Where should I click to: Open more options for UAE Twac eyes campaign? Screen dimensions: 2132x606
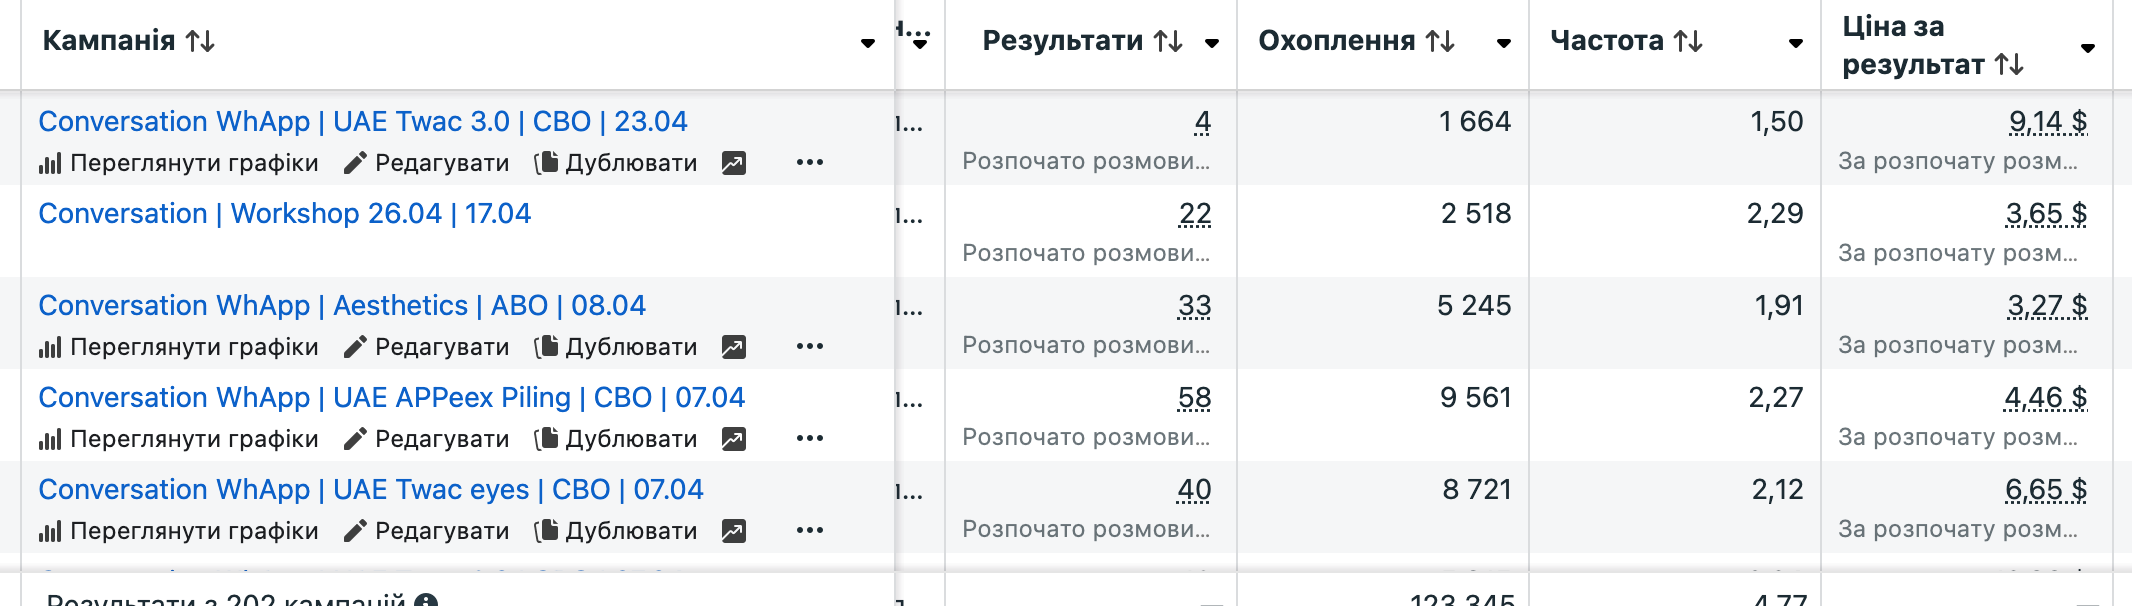[812, 530]
